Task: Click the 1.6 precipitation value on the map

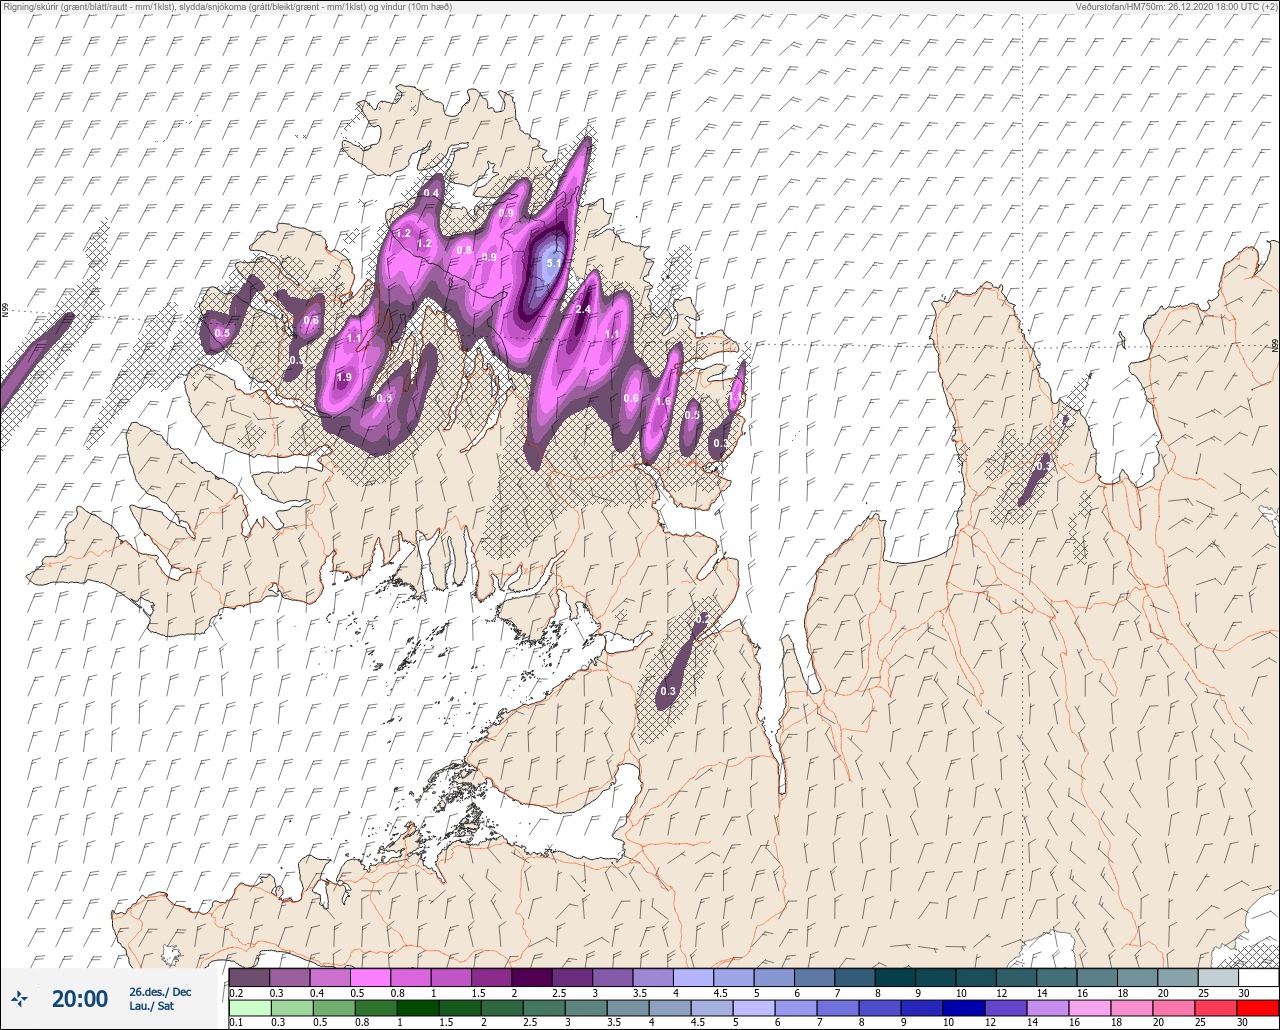Action: point(663,402)
